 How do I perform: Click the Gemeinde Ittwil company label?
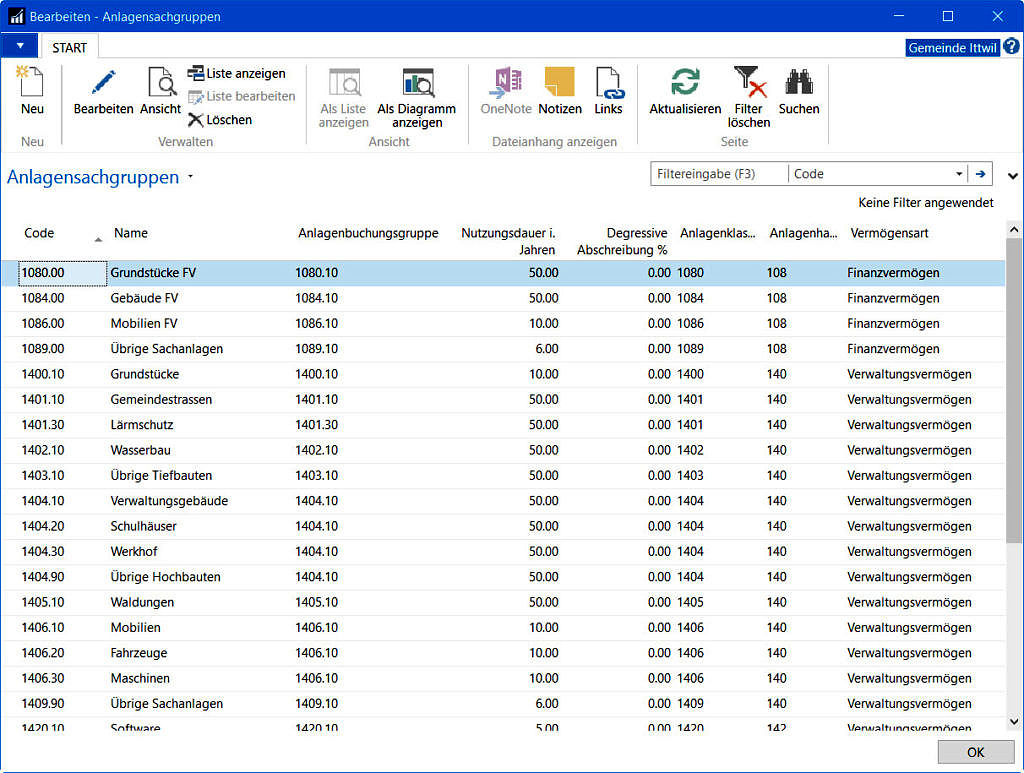tap(953, 48)
